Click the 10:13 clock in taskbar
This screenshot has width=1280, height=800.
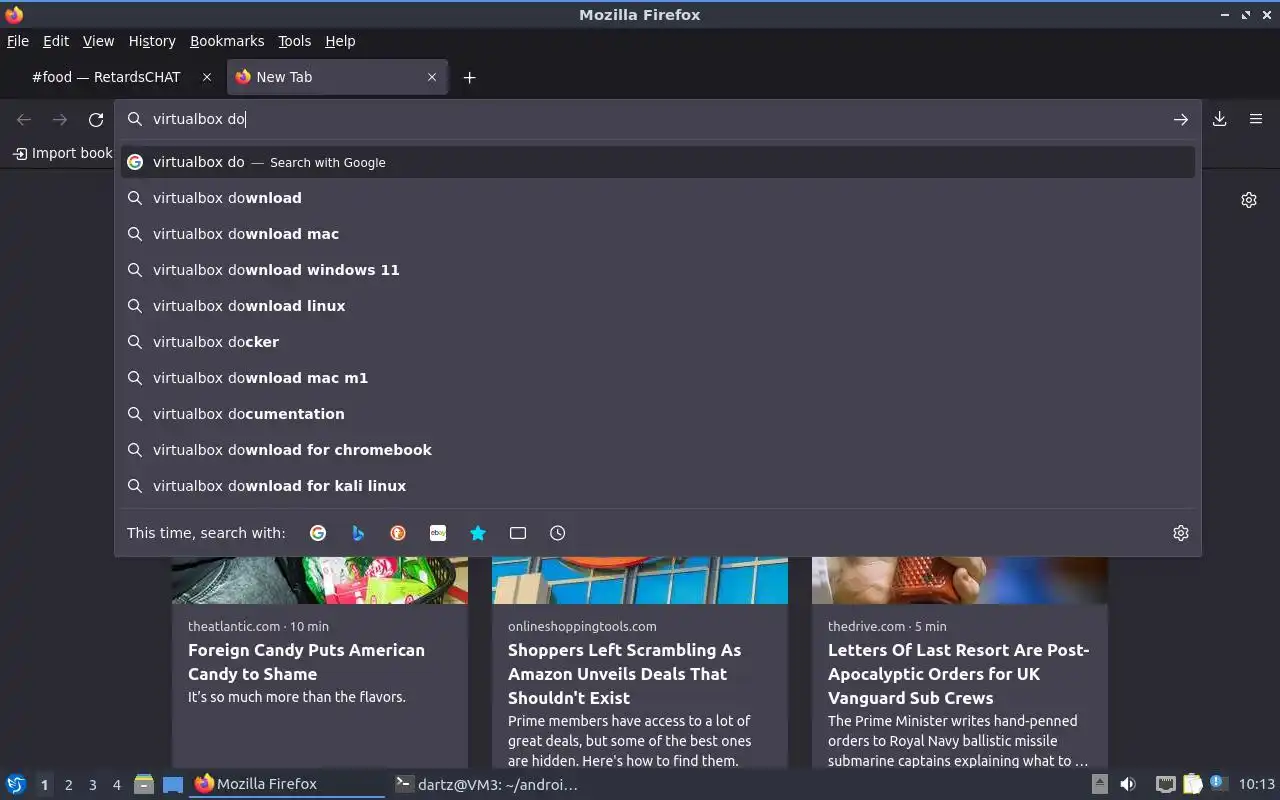pyautogui.click(x=1256, y=784)
